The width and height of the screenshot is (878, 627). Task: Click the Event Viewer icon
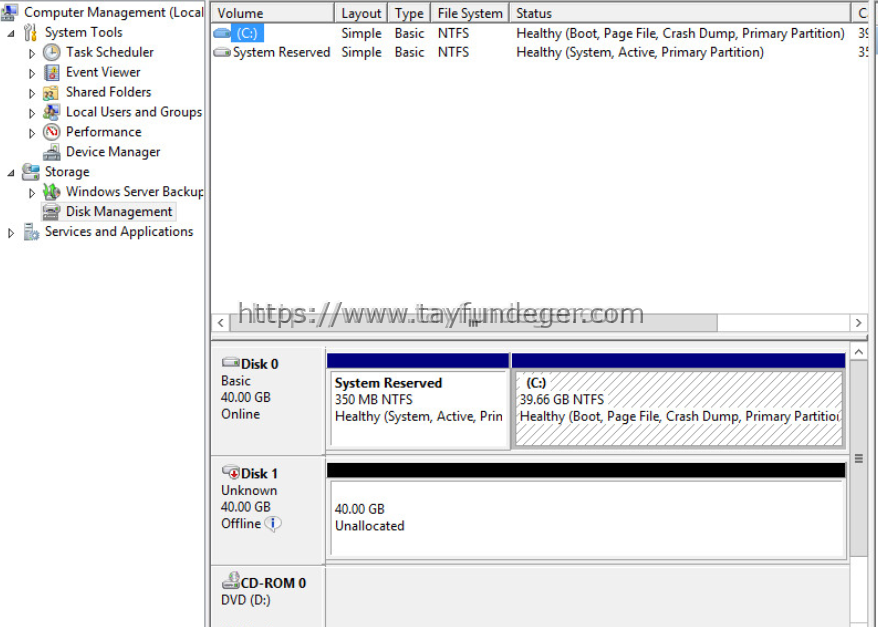pyautogui.click(x=52, y=72)
